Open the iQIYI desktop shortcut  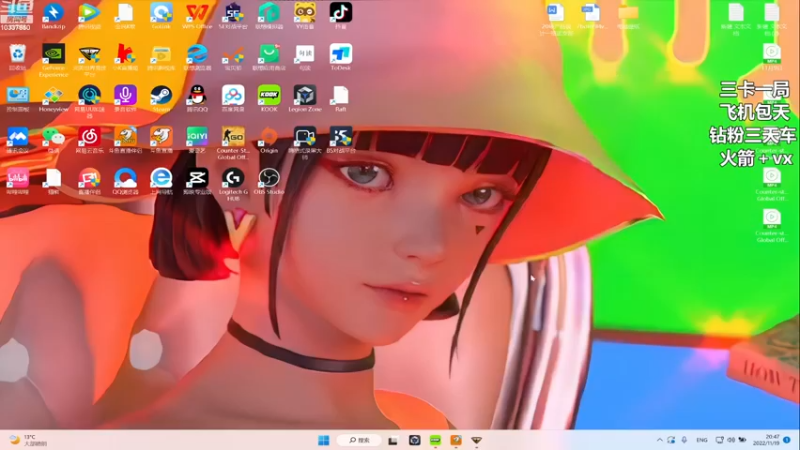(x=197, y=140)
